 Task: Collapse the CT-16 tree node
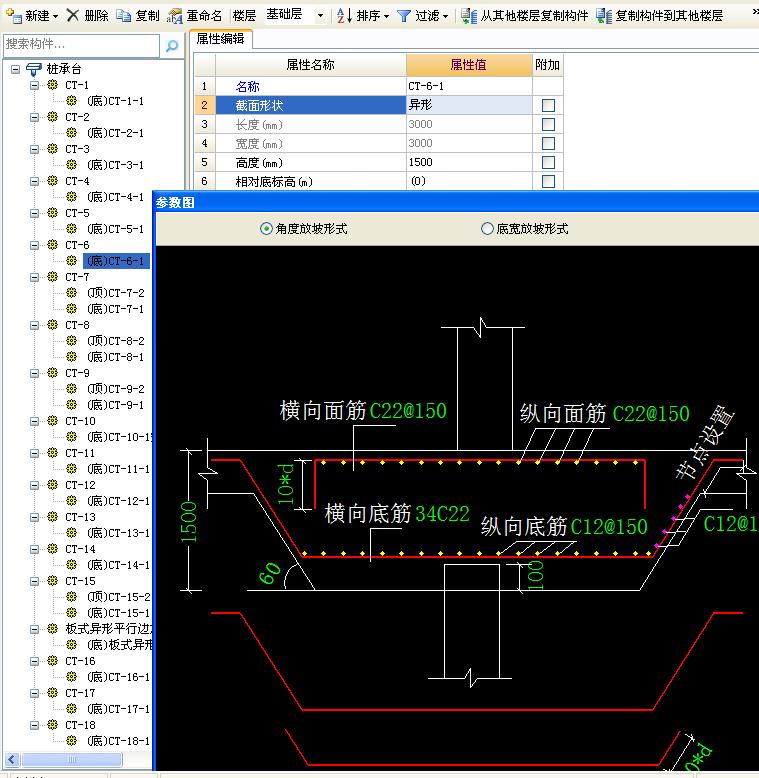(x=34, y=661)
